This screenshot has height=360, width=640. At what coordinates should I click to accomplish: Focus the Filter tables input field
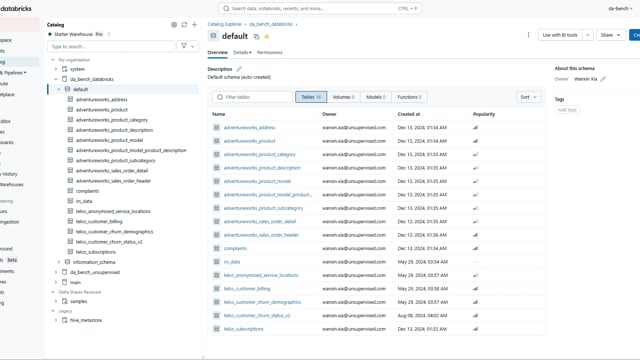coord(252,97)
